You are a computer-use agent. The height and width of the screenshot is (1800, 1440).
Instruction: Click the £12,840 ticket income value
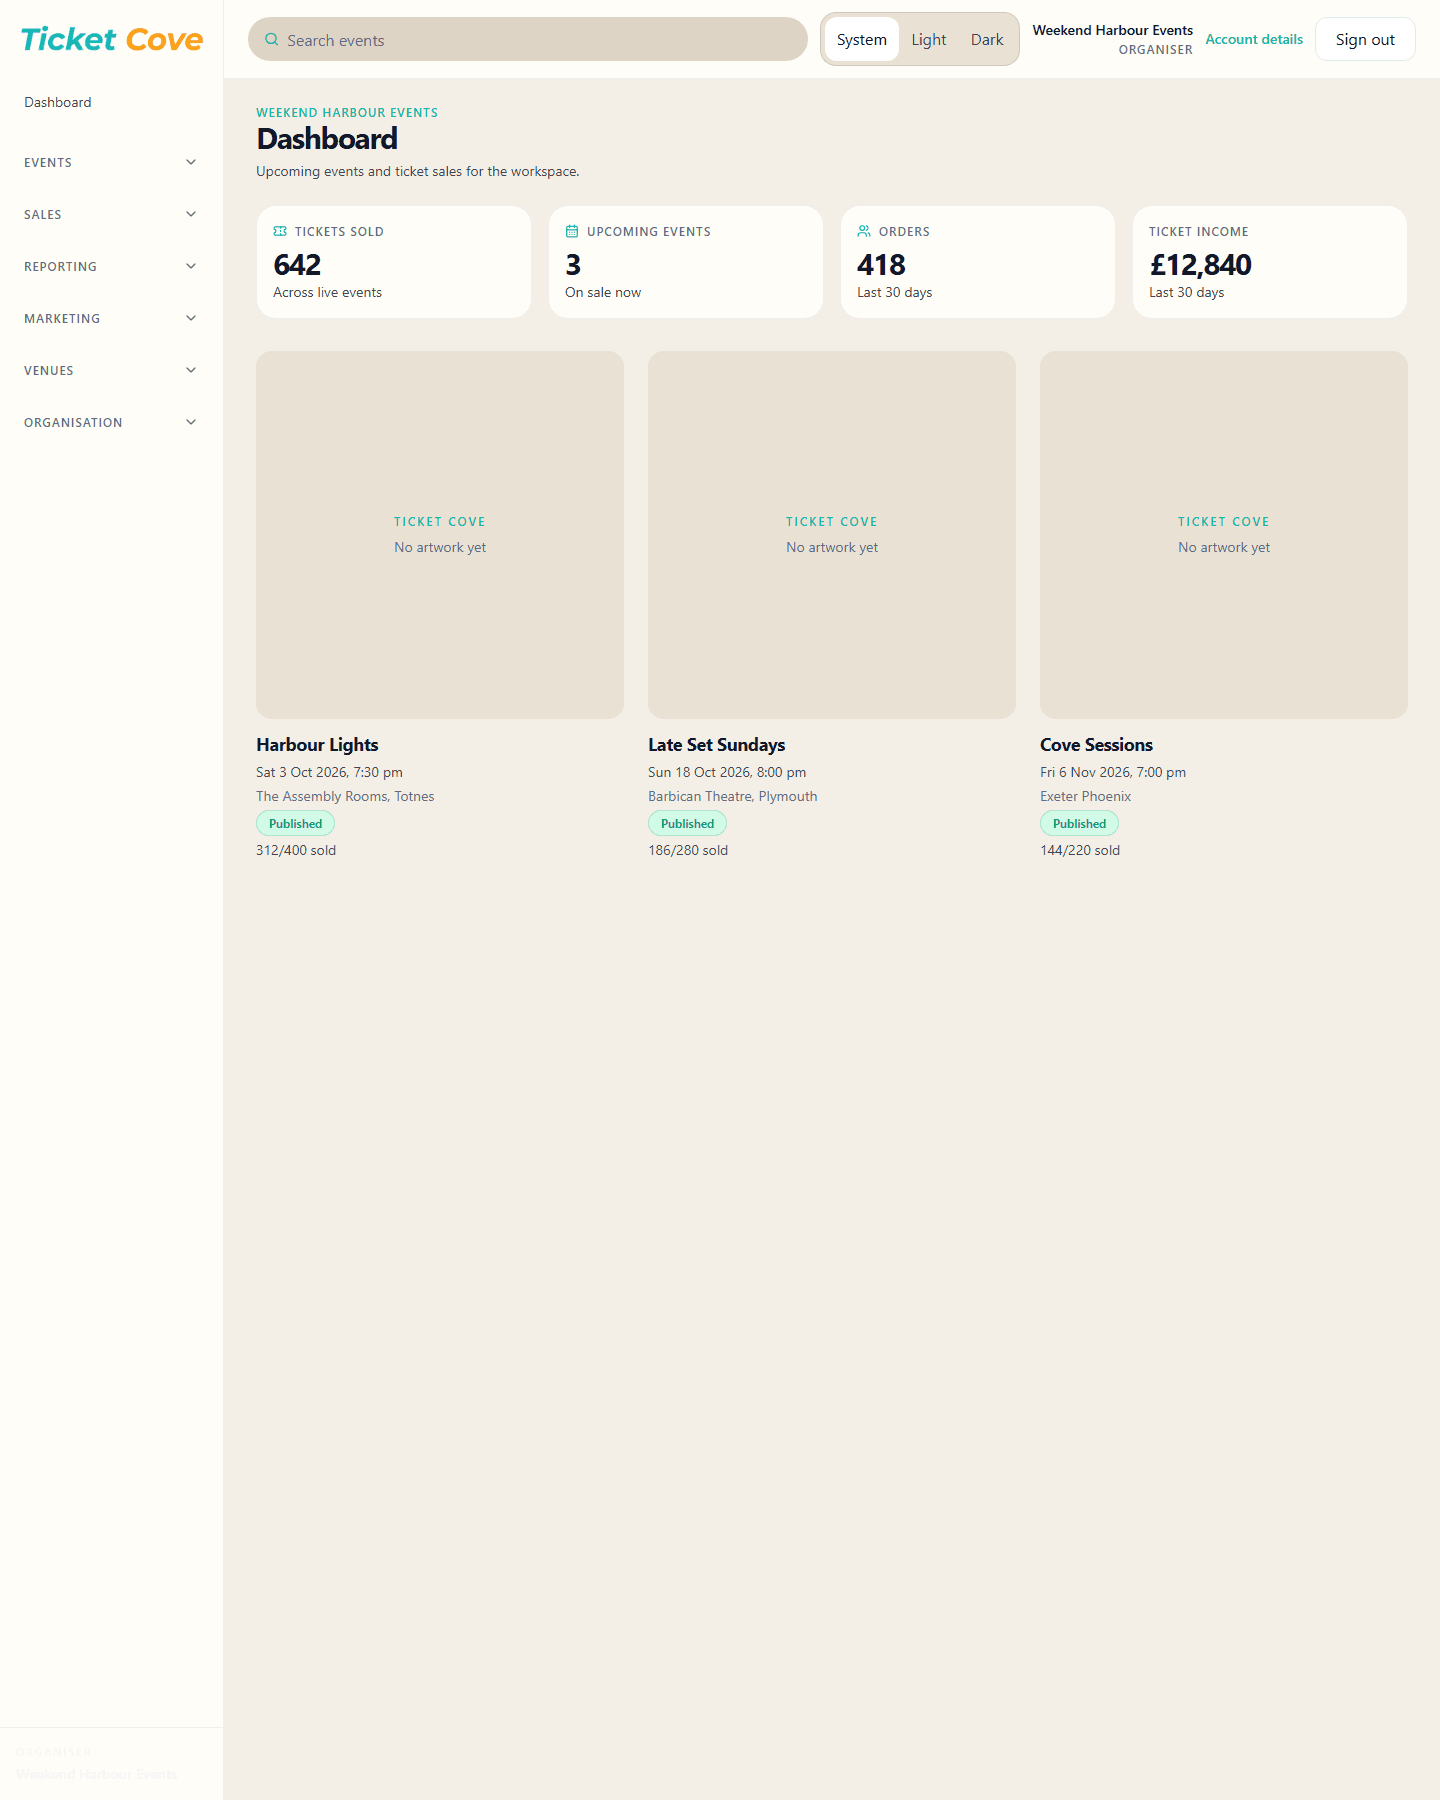[x=1200, y=265]
